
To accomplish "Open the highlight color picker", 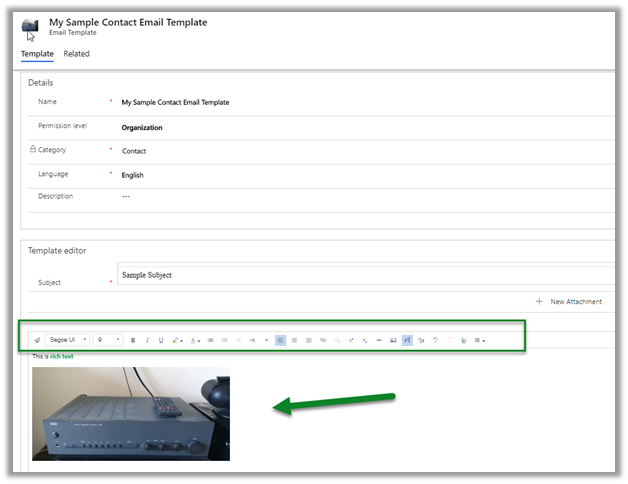I will 177,340.
